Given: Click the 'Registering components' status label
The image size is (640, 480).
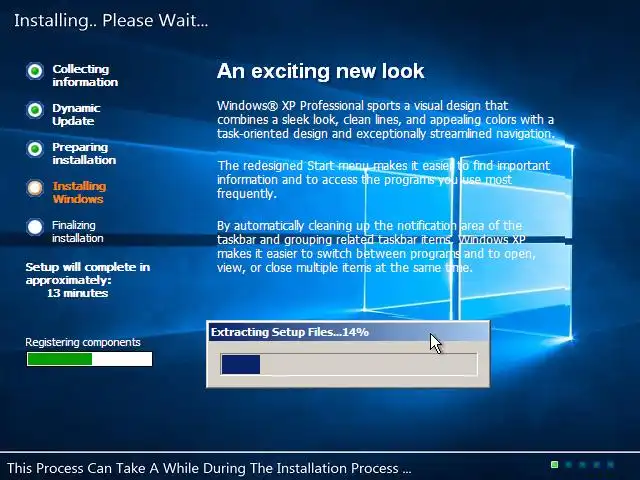Looking at the screenshot, I should coord(83,342).
